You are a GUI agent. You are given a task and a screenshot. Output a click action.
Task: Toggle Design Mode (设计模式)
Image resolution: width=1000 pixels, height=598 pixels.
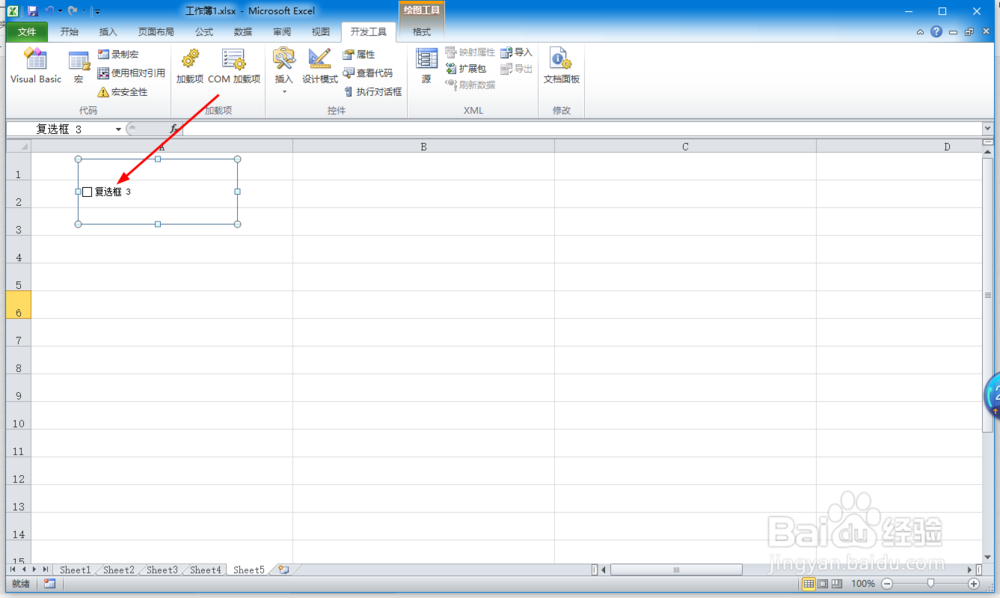click(320, 66)
